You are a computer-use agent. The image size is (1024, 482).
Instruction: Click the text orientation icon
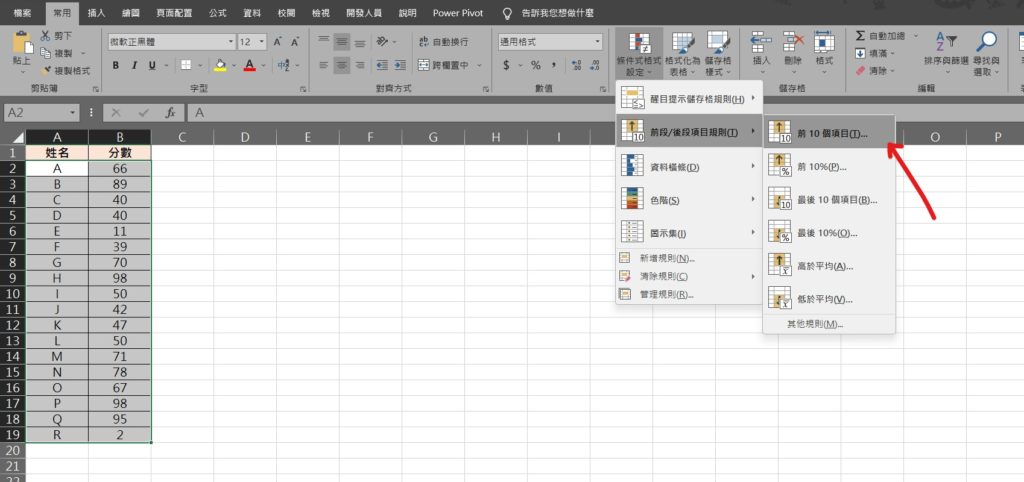click(383, 42)
